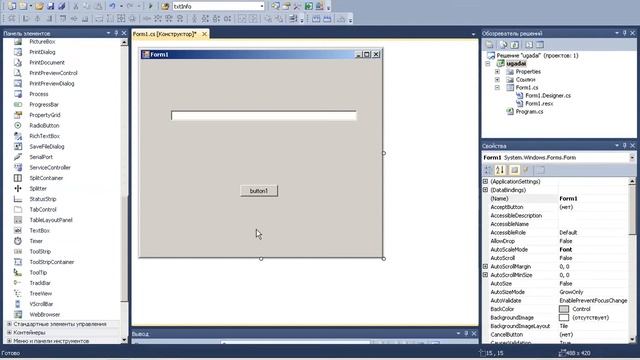The height and width of the screenshot is (360, 640).
Task: Select the (Name) property value Form1
Action: point(569,198)
